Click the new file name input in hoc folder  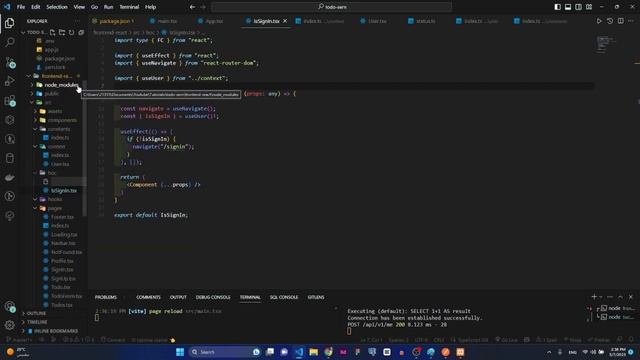[67, 182]
